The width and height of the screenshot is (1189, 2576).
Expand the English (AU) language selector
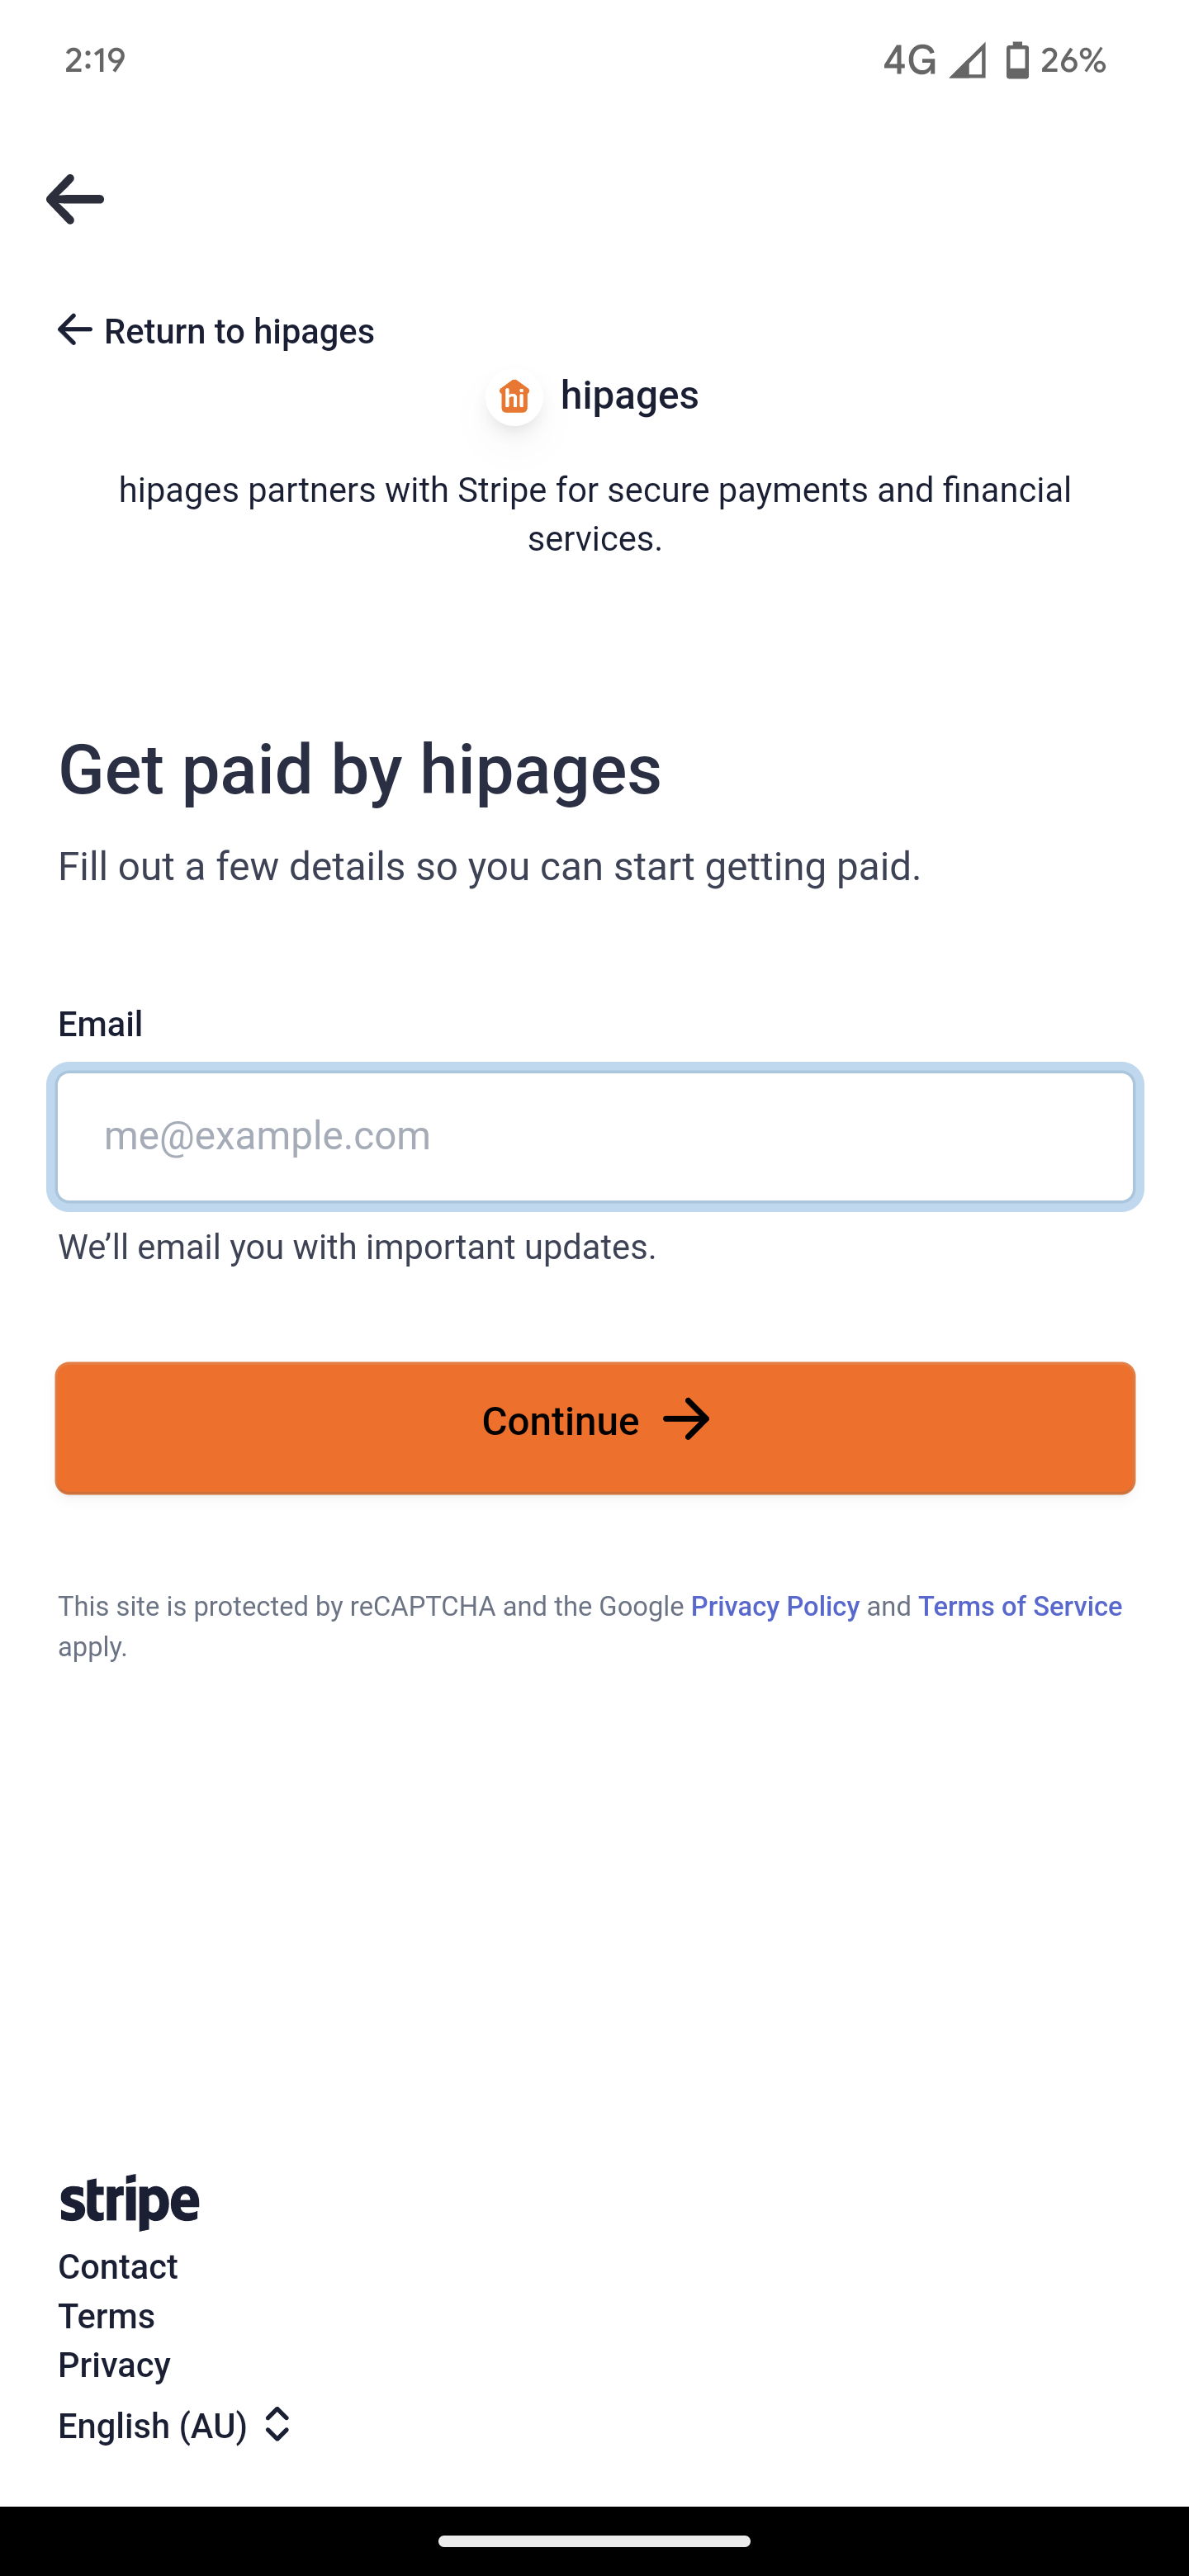click(x=153, y=2426)
